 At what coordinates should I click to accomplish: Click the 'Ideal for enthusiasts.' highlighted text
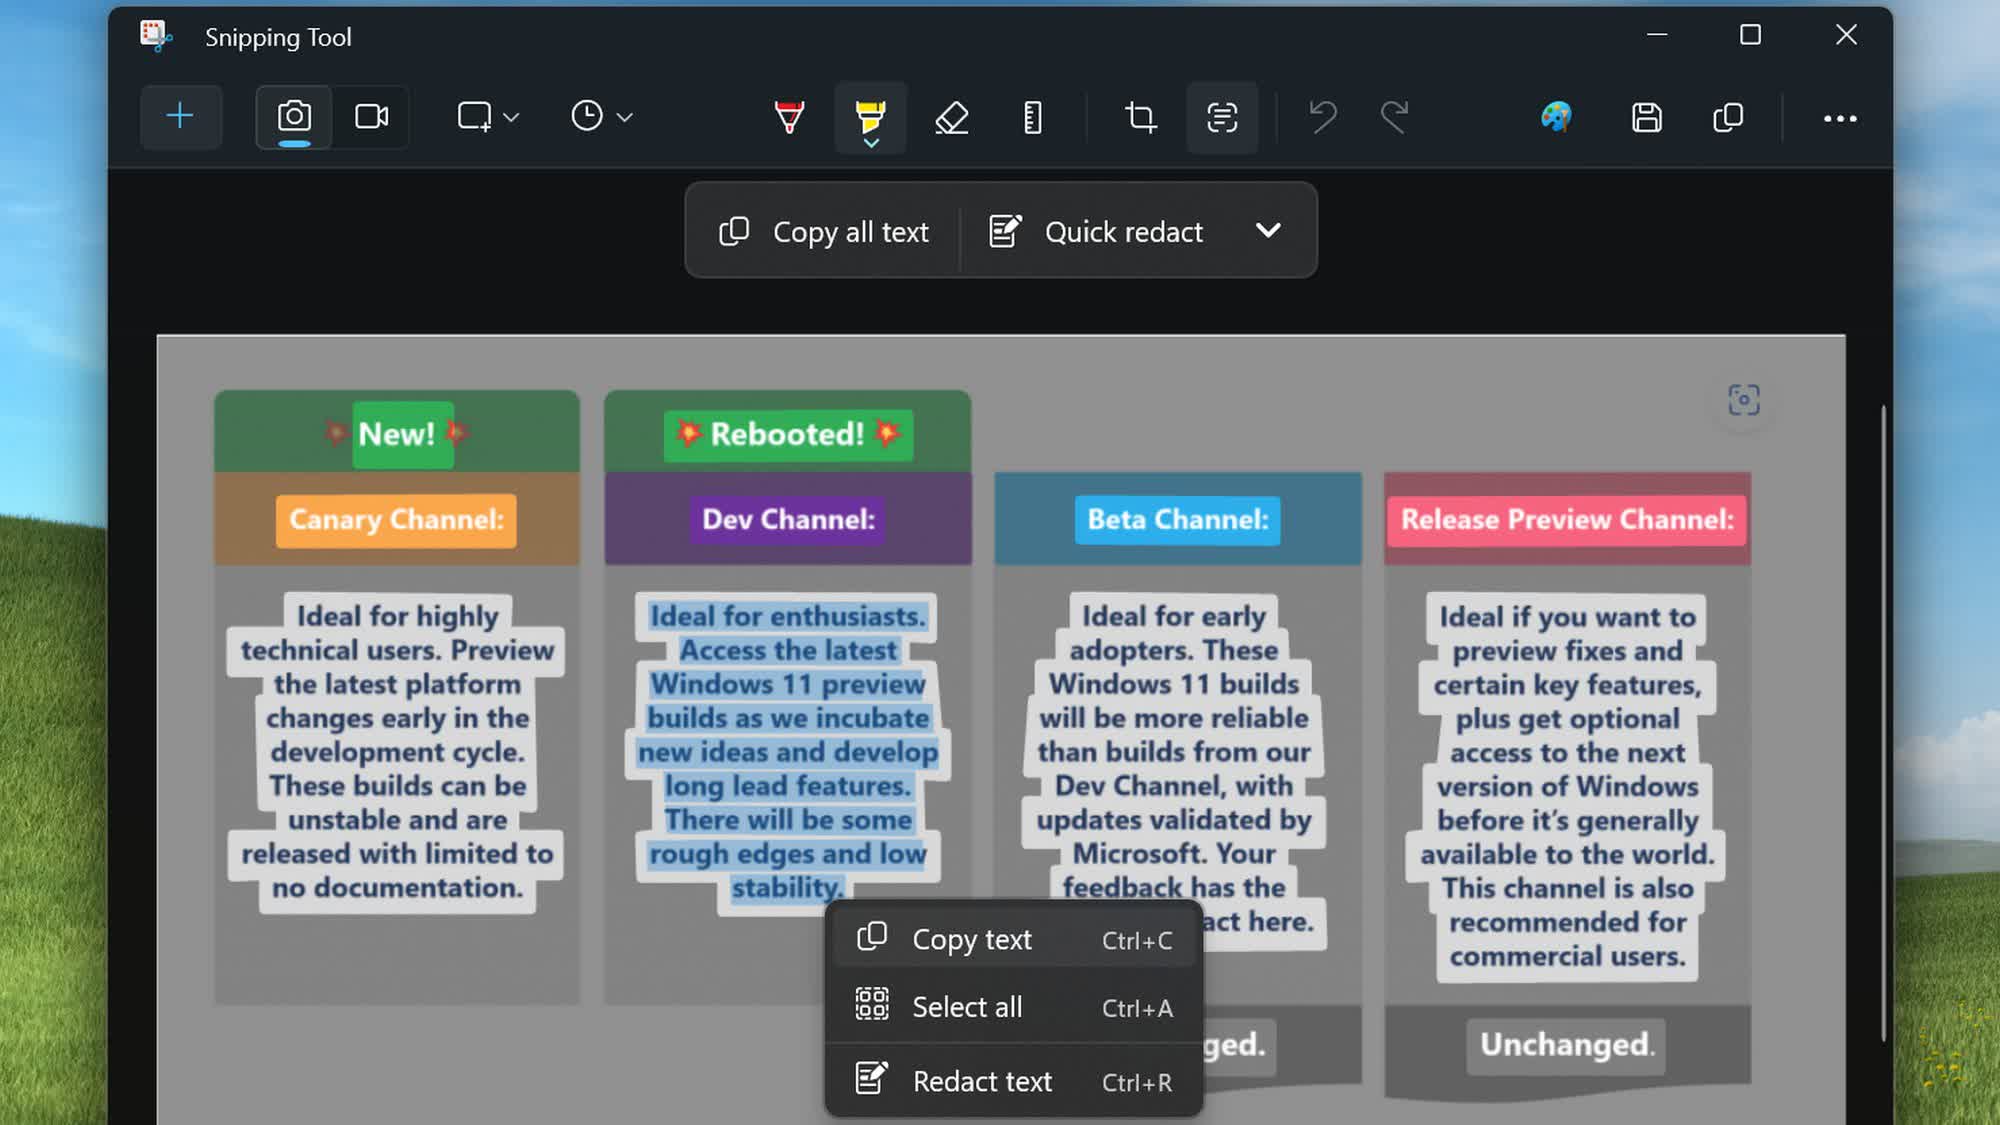click(x=788, y=616)
